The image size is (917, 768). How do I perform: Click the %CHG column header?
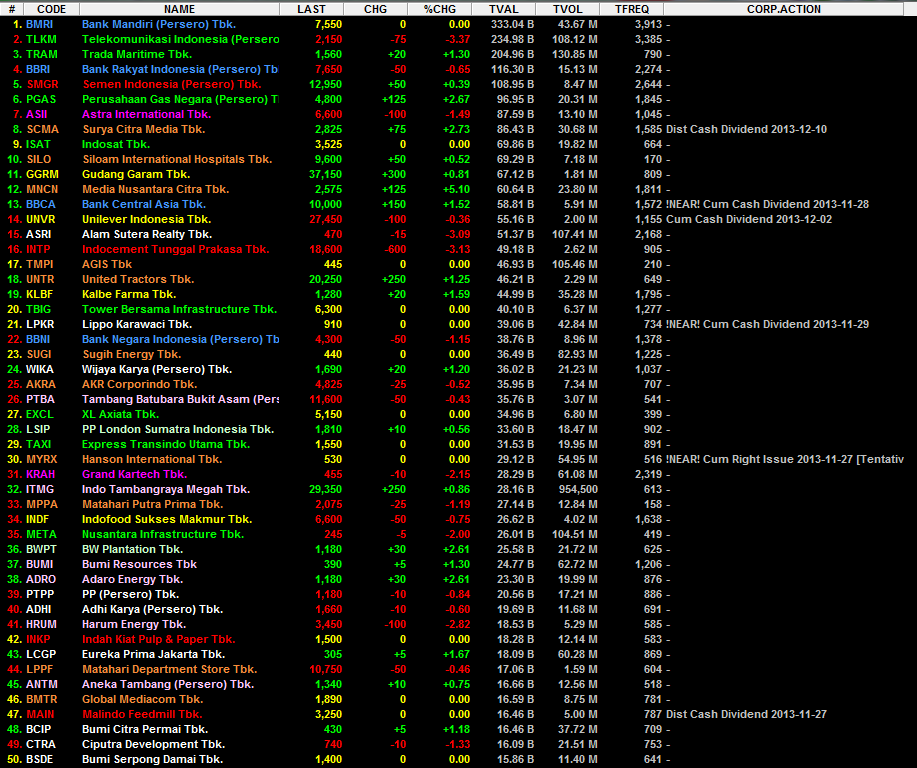point(439,9)
